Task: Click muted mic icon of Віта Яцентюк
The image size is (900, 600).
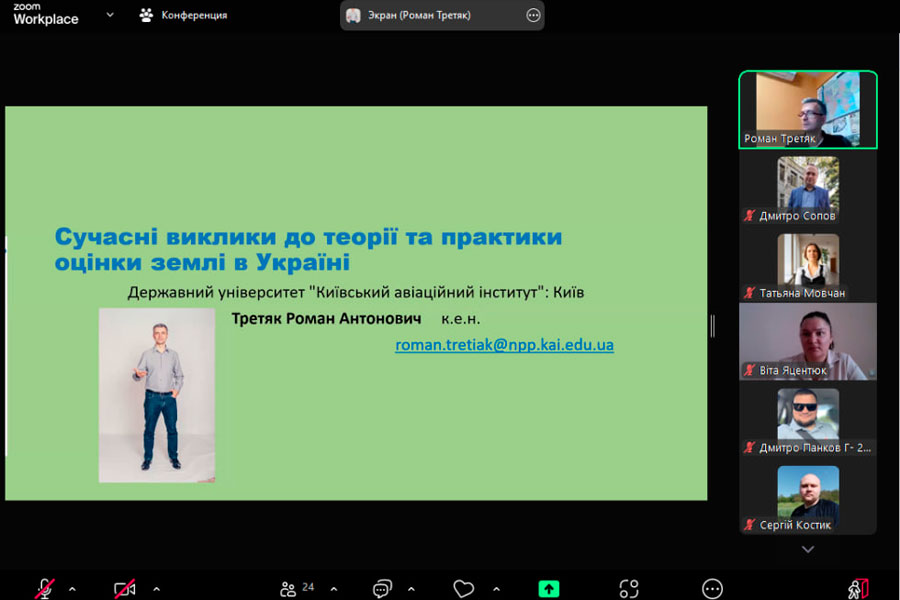Action: tap(749, 370)
